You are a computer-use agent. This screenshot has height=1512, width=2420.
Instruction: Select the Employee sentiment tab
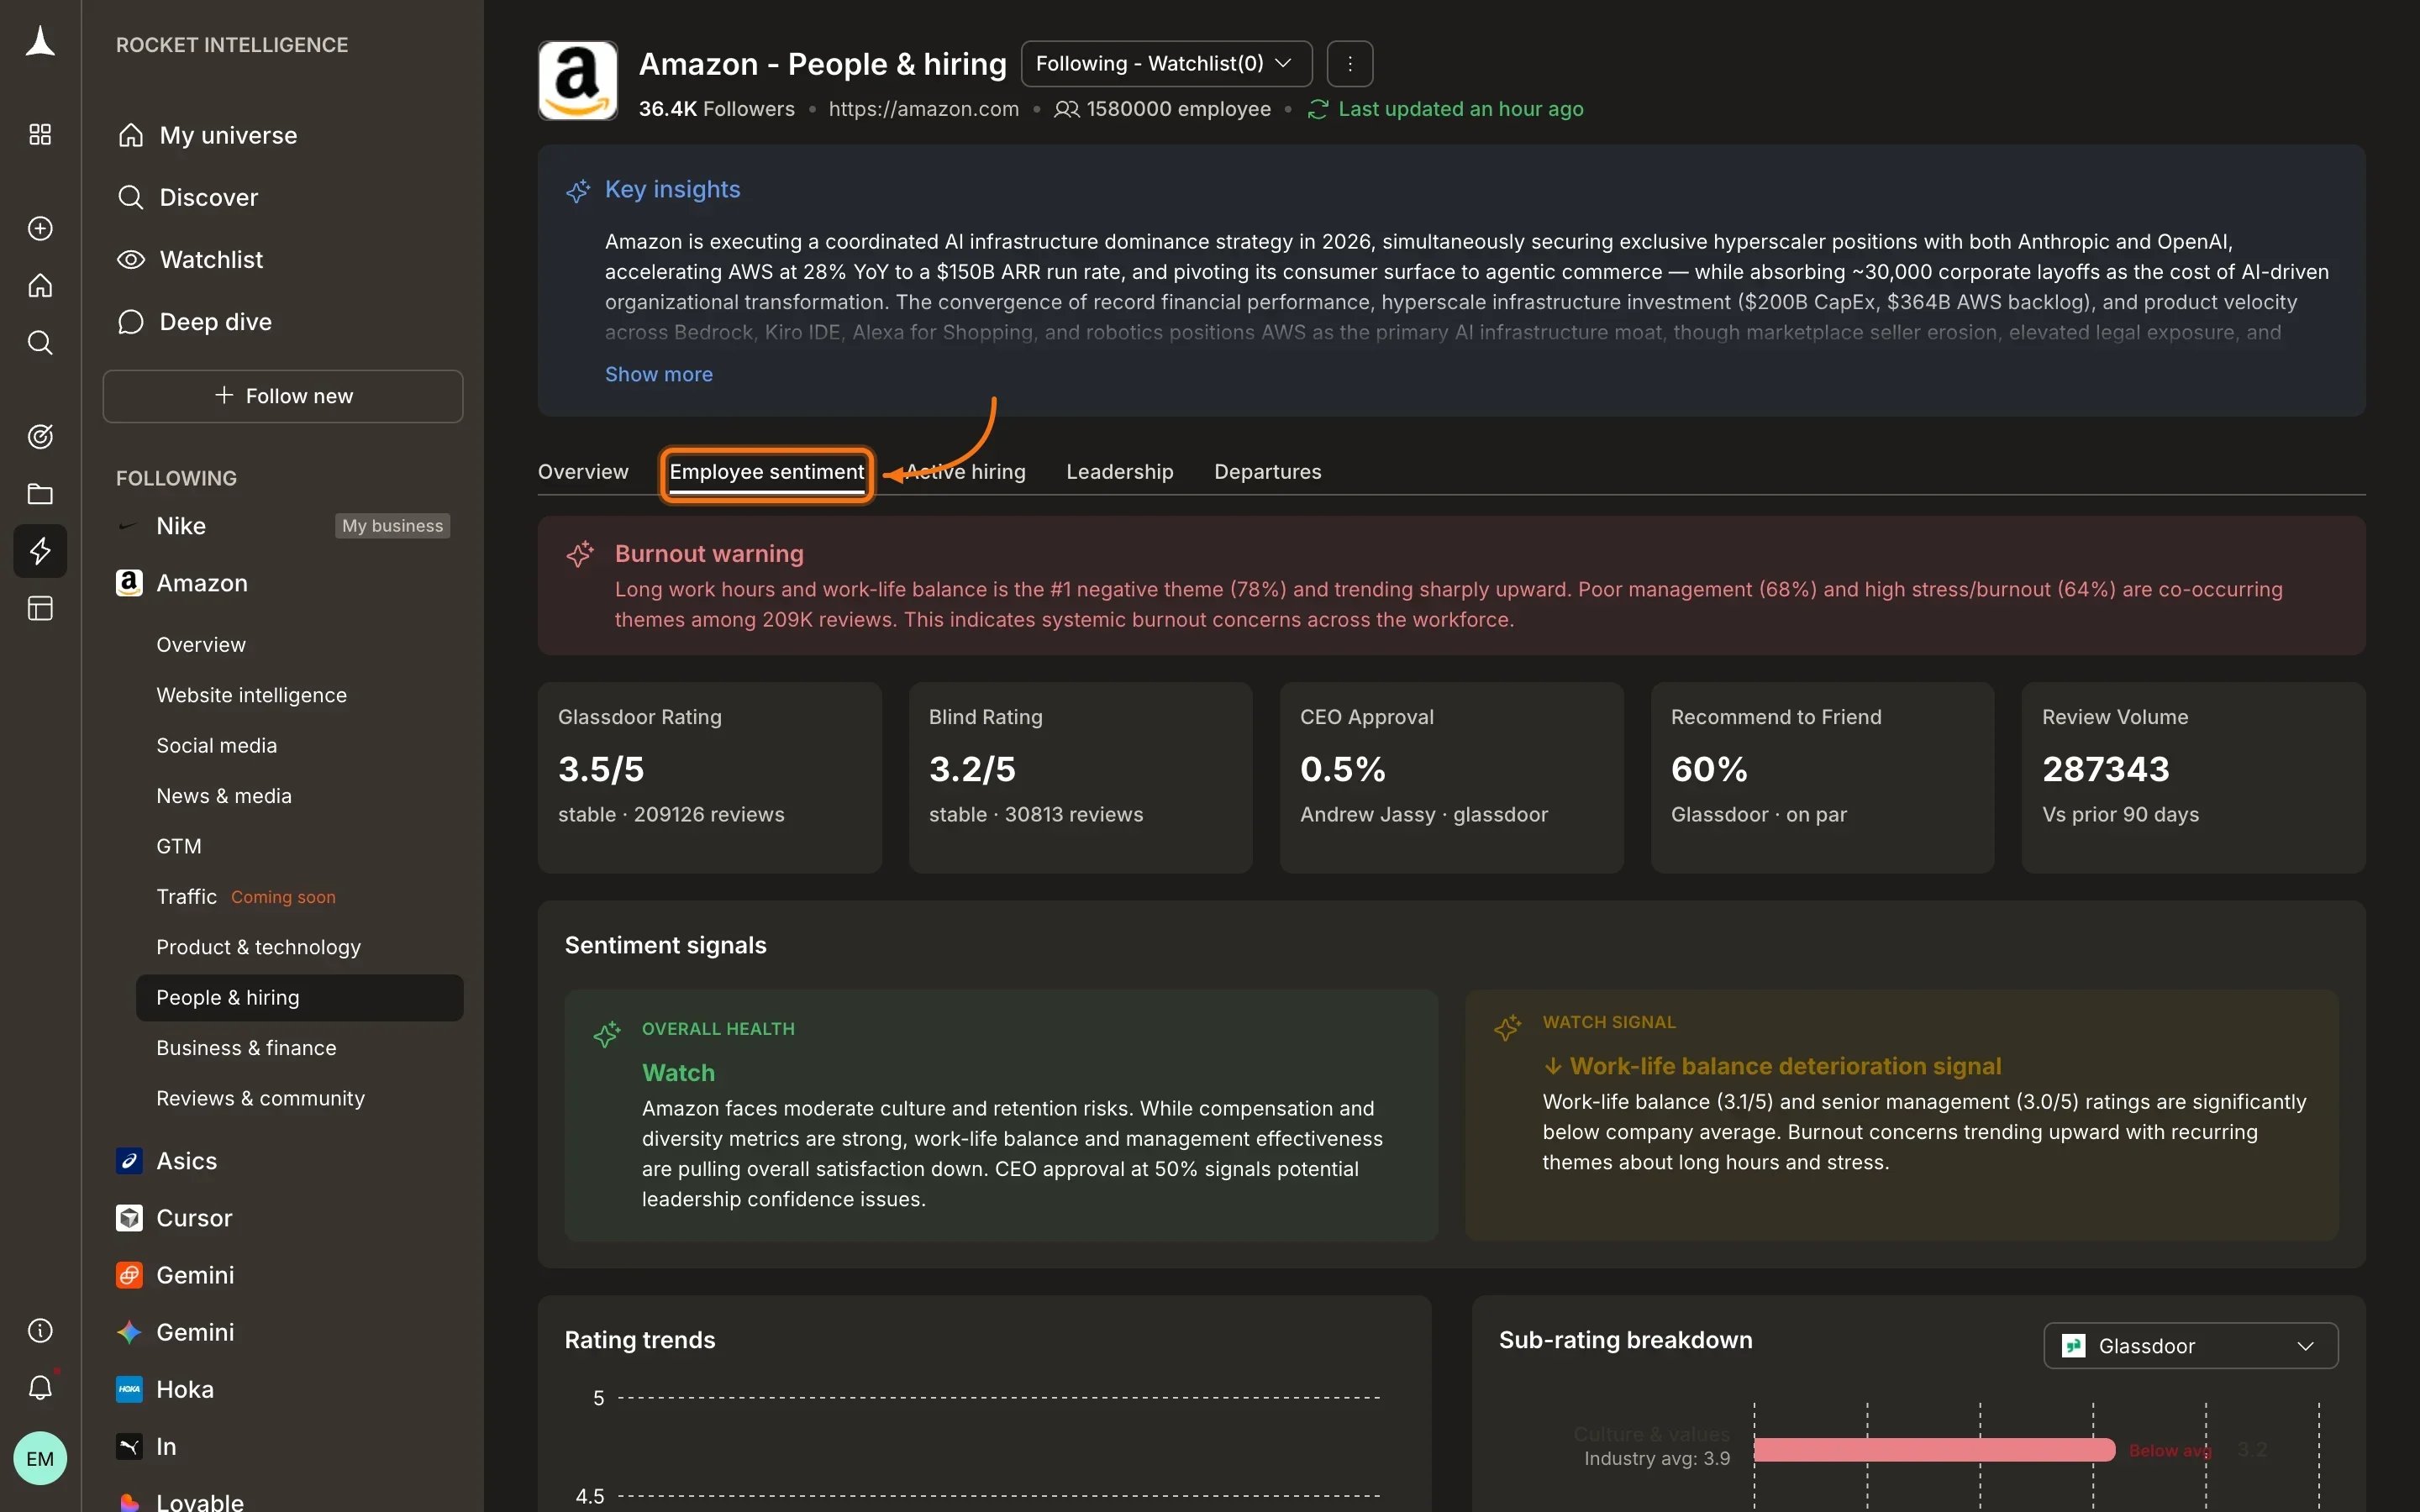tap(767, 472)
